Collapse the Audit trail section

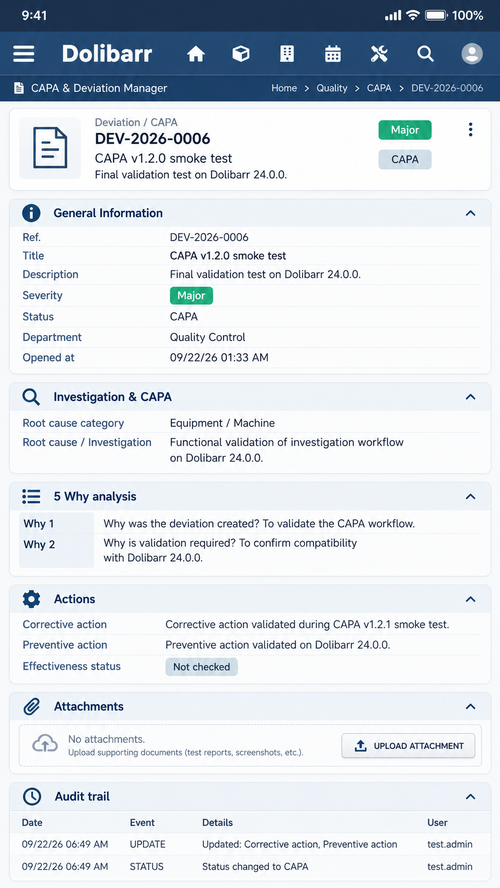470,797
